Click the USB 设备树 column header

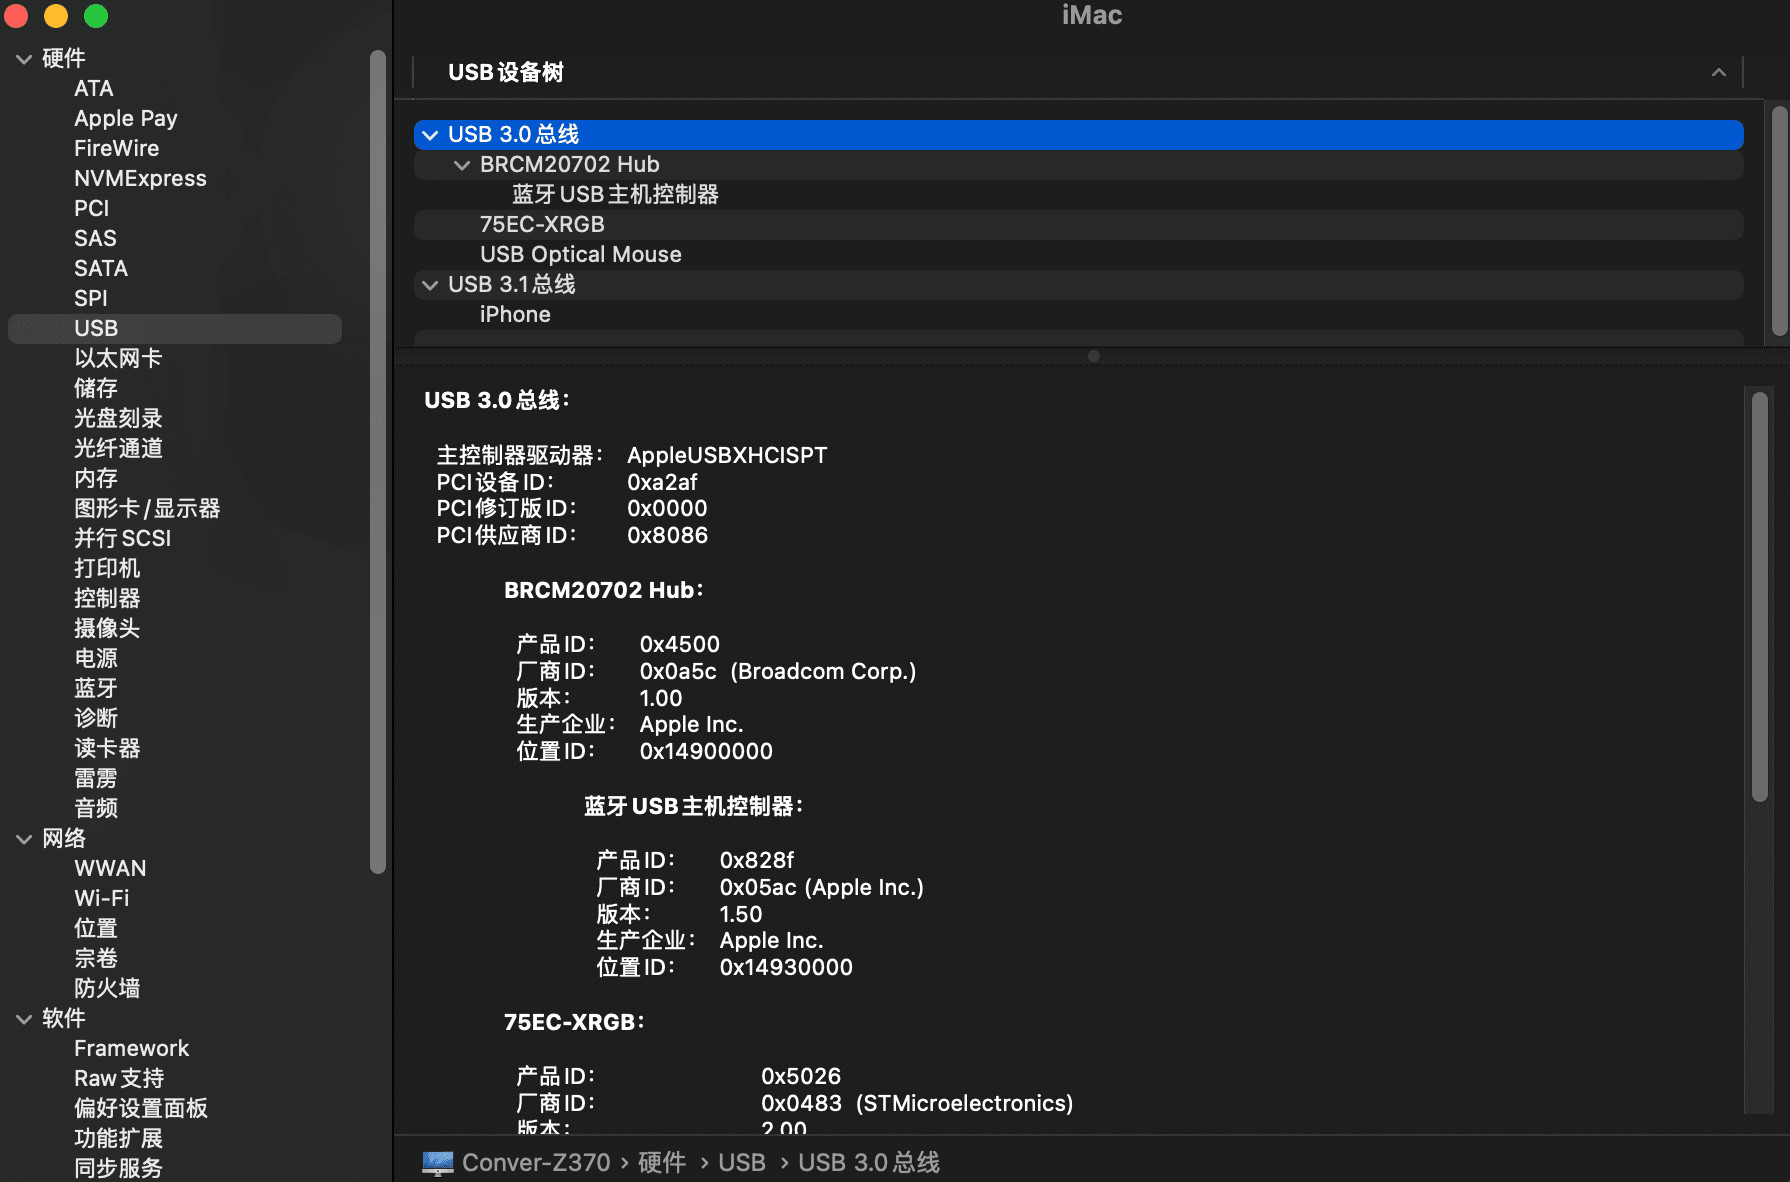tap(1078, 72)
